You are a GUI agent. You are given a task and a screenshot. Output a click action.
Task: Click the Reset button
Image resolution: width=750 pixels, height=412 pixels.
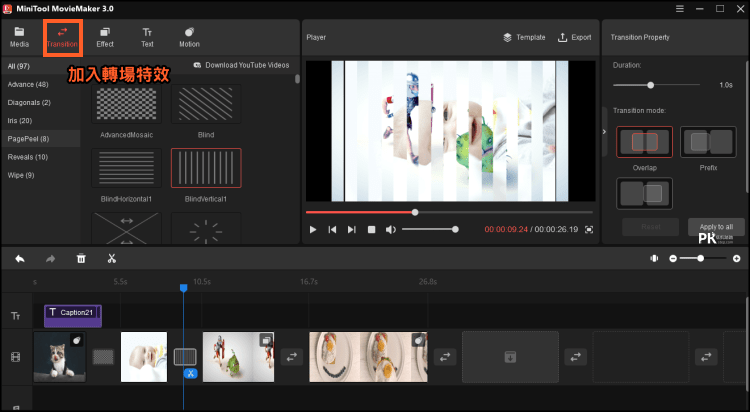point(651,227)
